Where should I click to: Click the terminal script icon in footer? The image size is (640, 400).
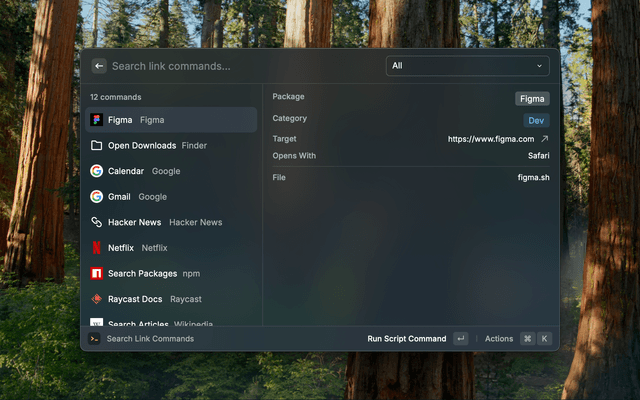pyautogui.click(x=94, y=339)
